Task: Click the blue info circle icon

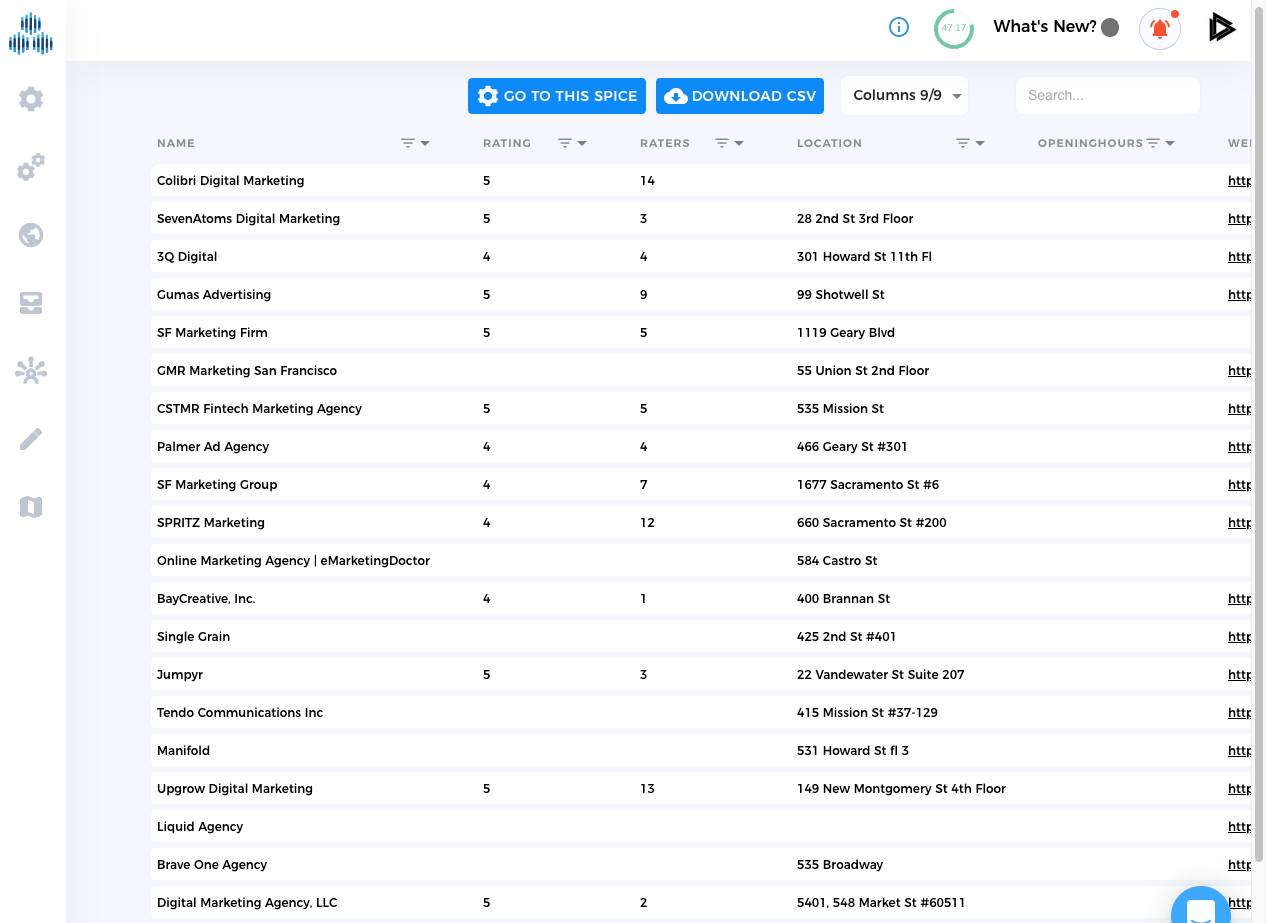Action: coord(899,28)
